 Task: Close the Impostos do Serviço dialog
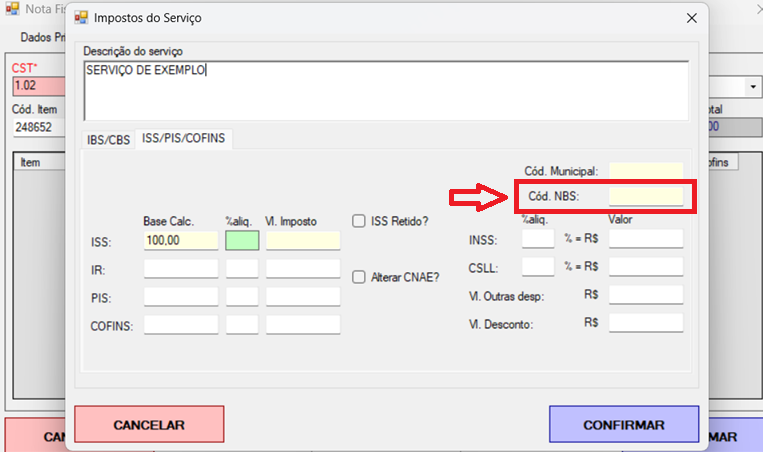click(x=691, y=18)
